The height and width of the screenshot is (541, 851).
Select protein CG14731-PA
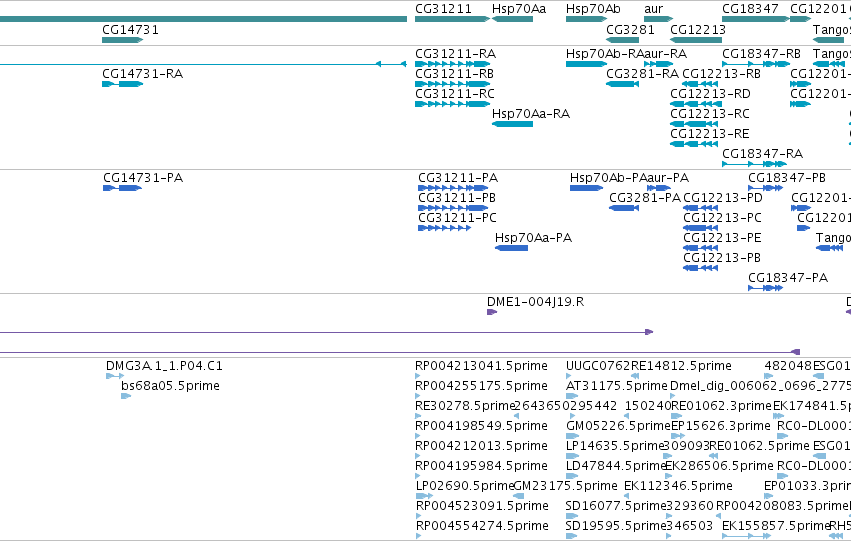tap(123, 188)
